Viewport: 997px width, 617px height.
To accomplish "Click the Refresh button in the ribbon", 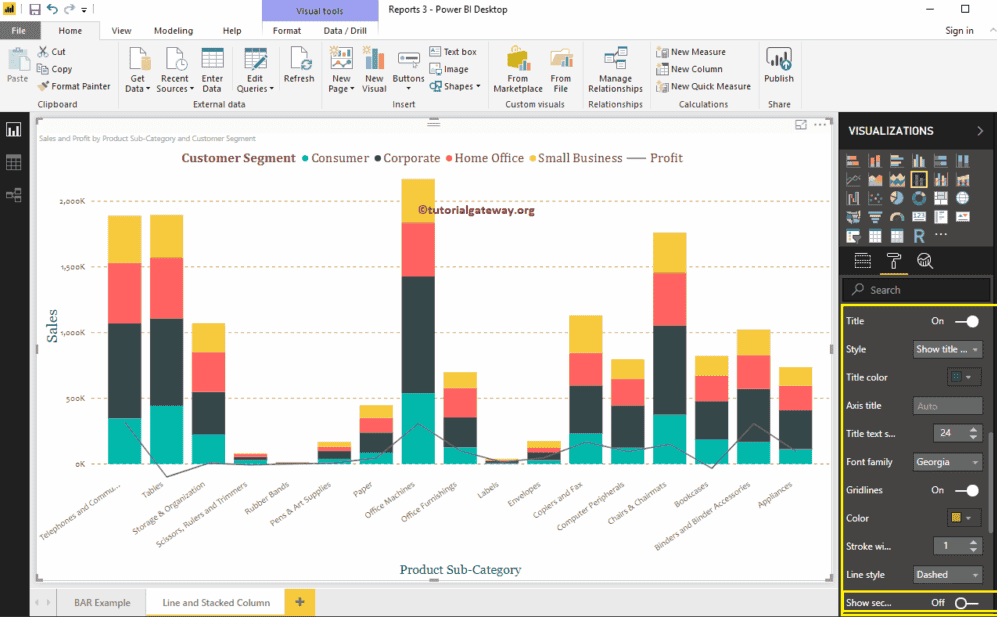I will click(299, 62).
